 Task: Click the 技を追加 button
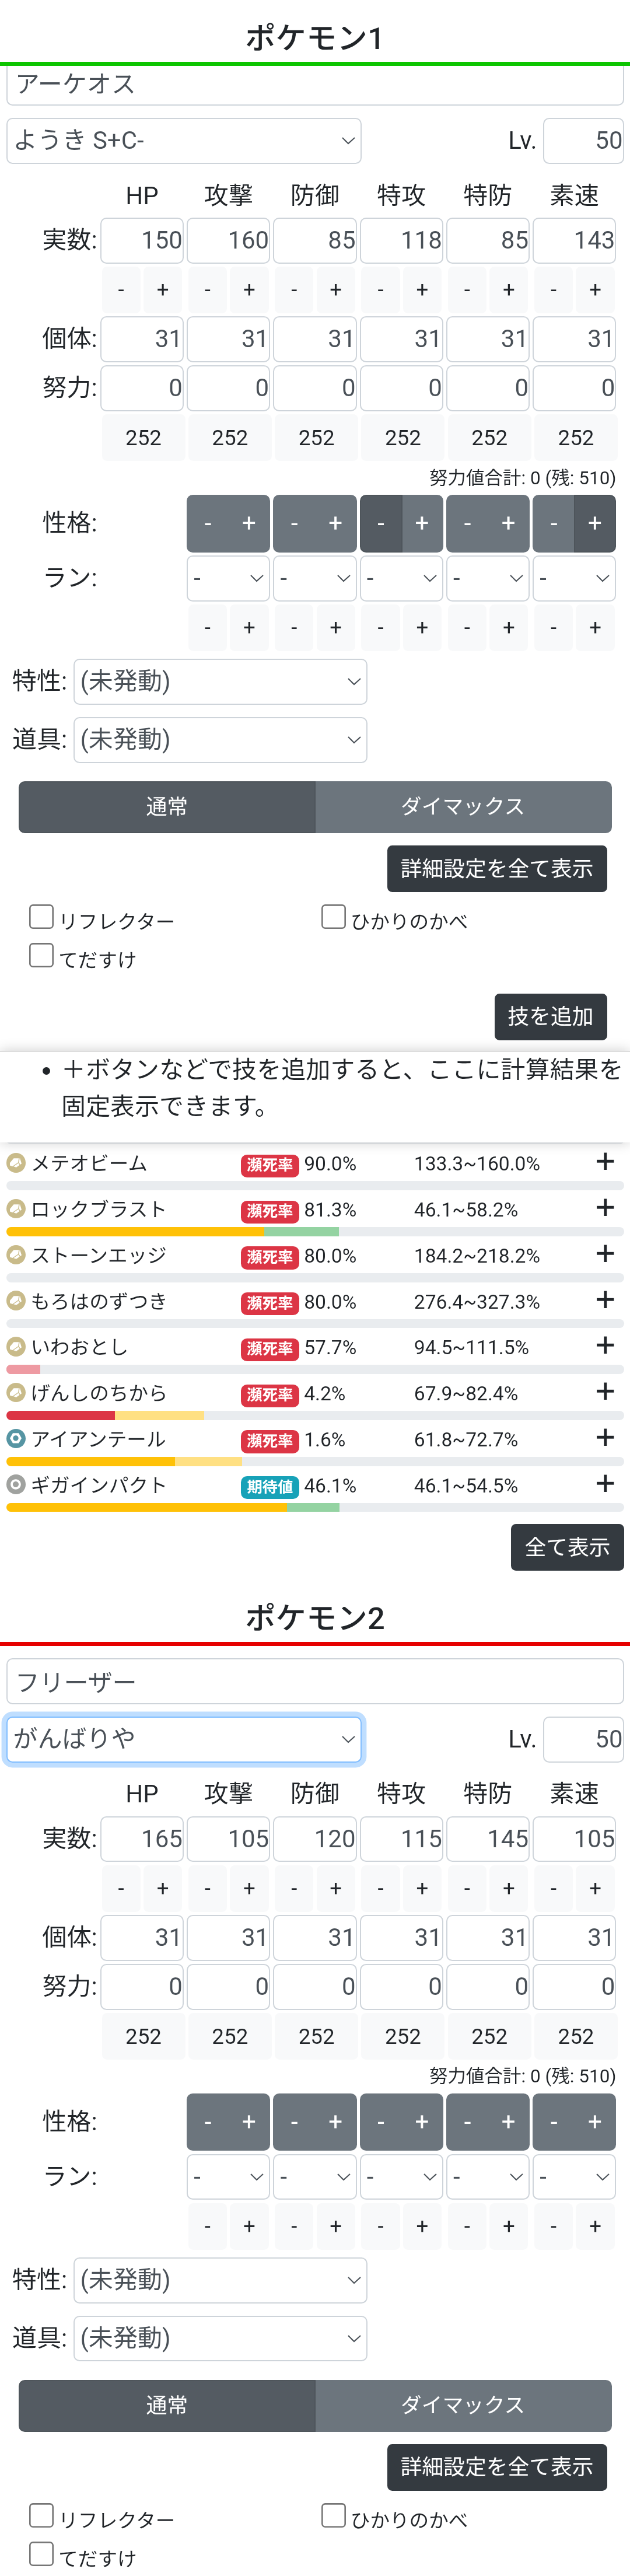click(550, 1016)
